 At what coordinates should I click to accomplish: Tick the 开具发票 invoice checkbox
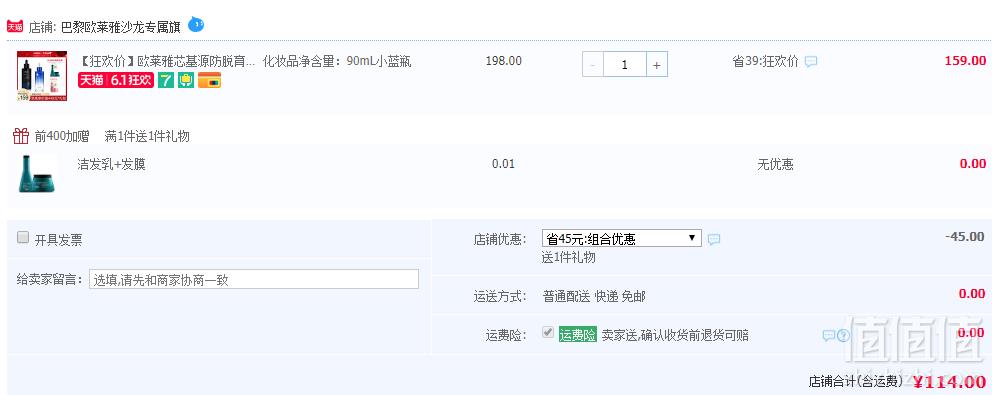point(23,237)
